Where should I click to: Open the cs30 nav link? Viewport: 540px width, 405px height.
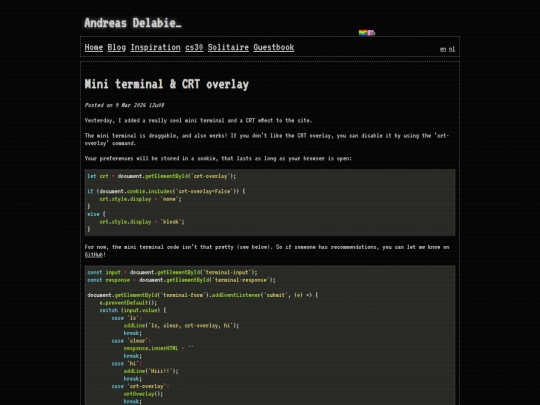pyautogui.click(x=194, y=47)
